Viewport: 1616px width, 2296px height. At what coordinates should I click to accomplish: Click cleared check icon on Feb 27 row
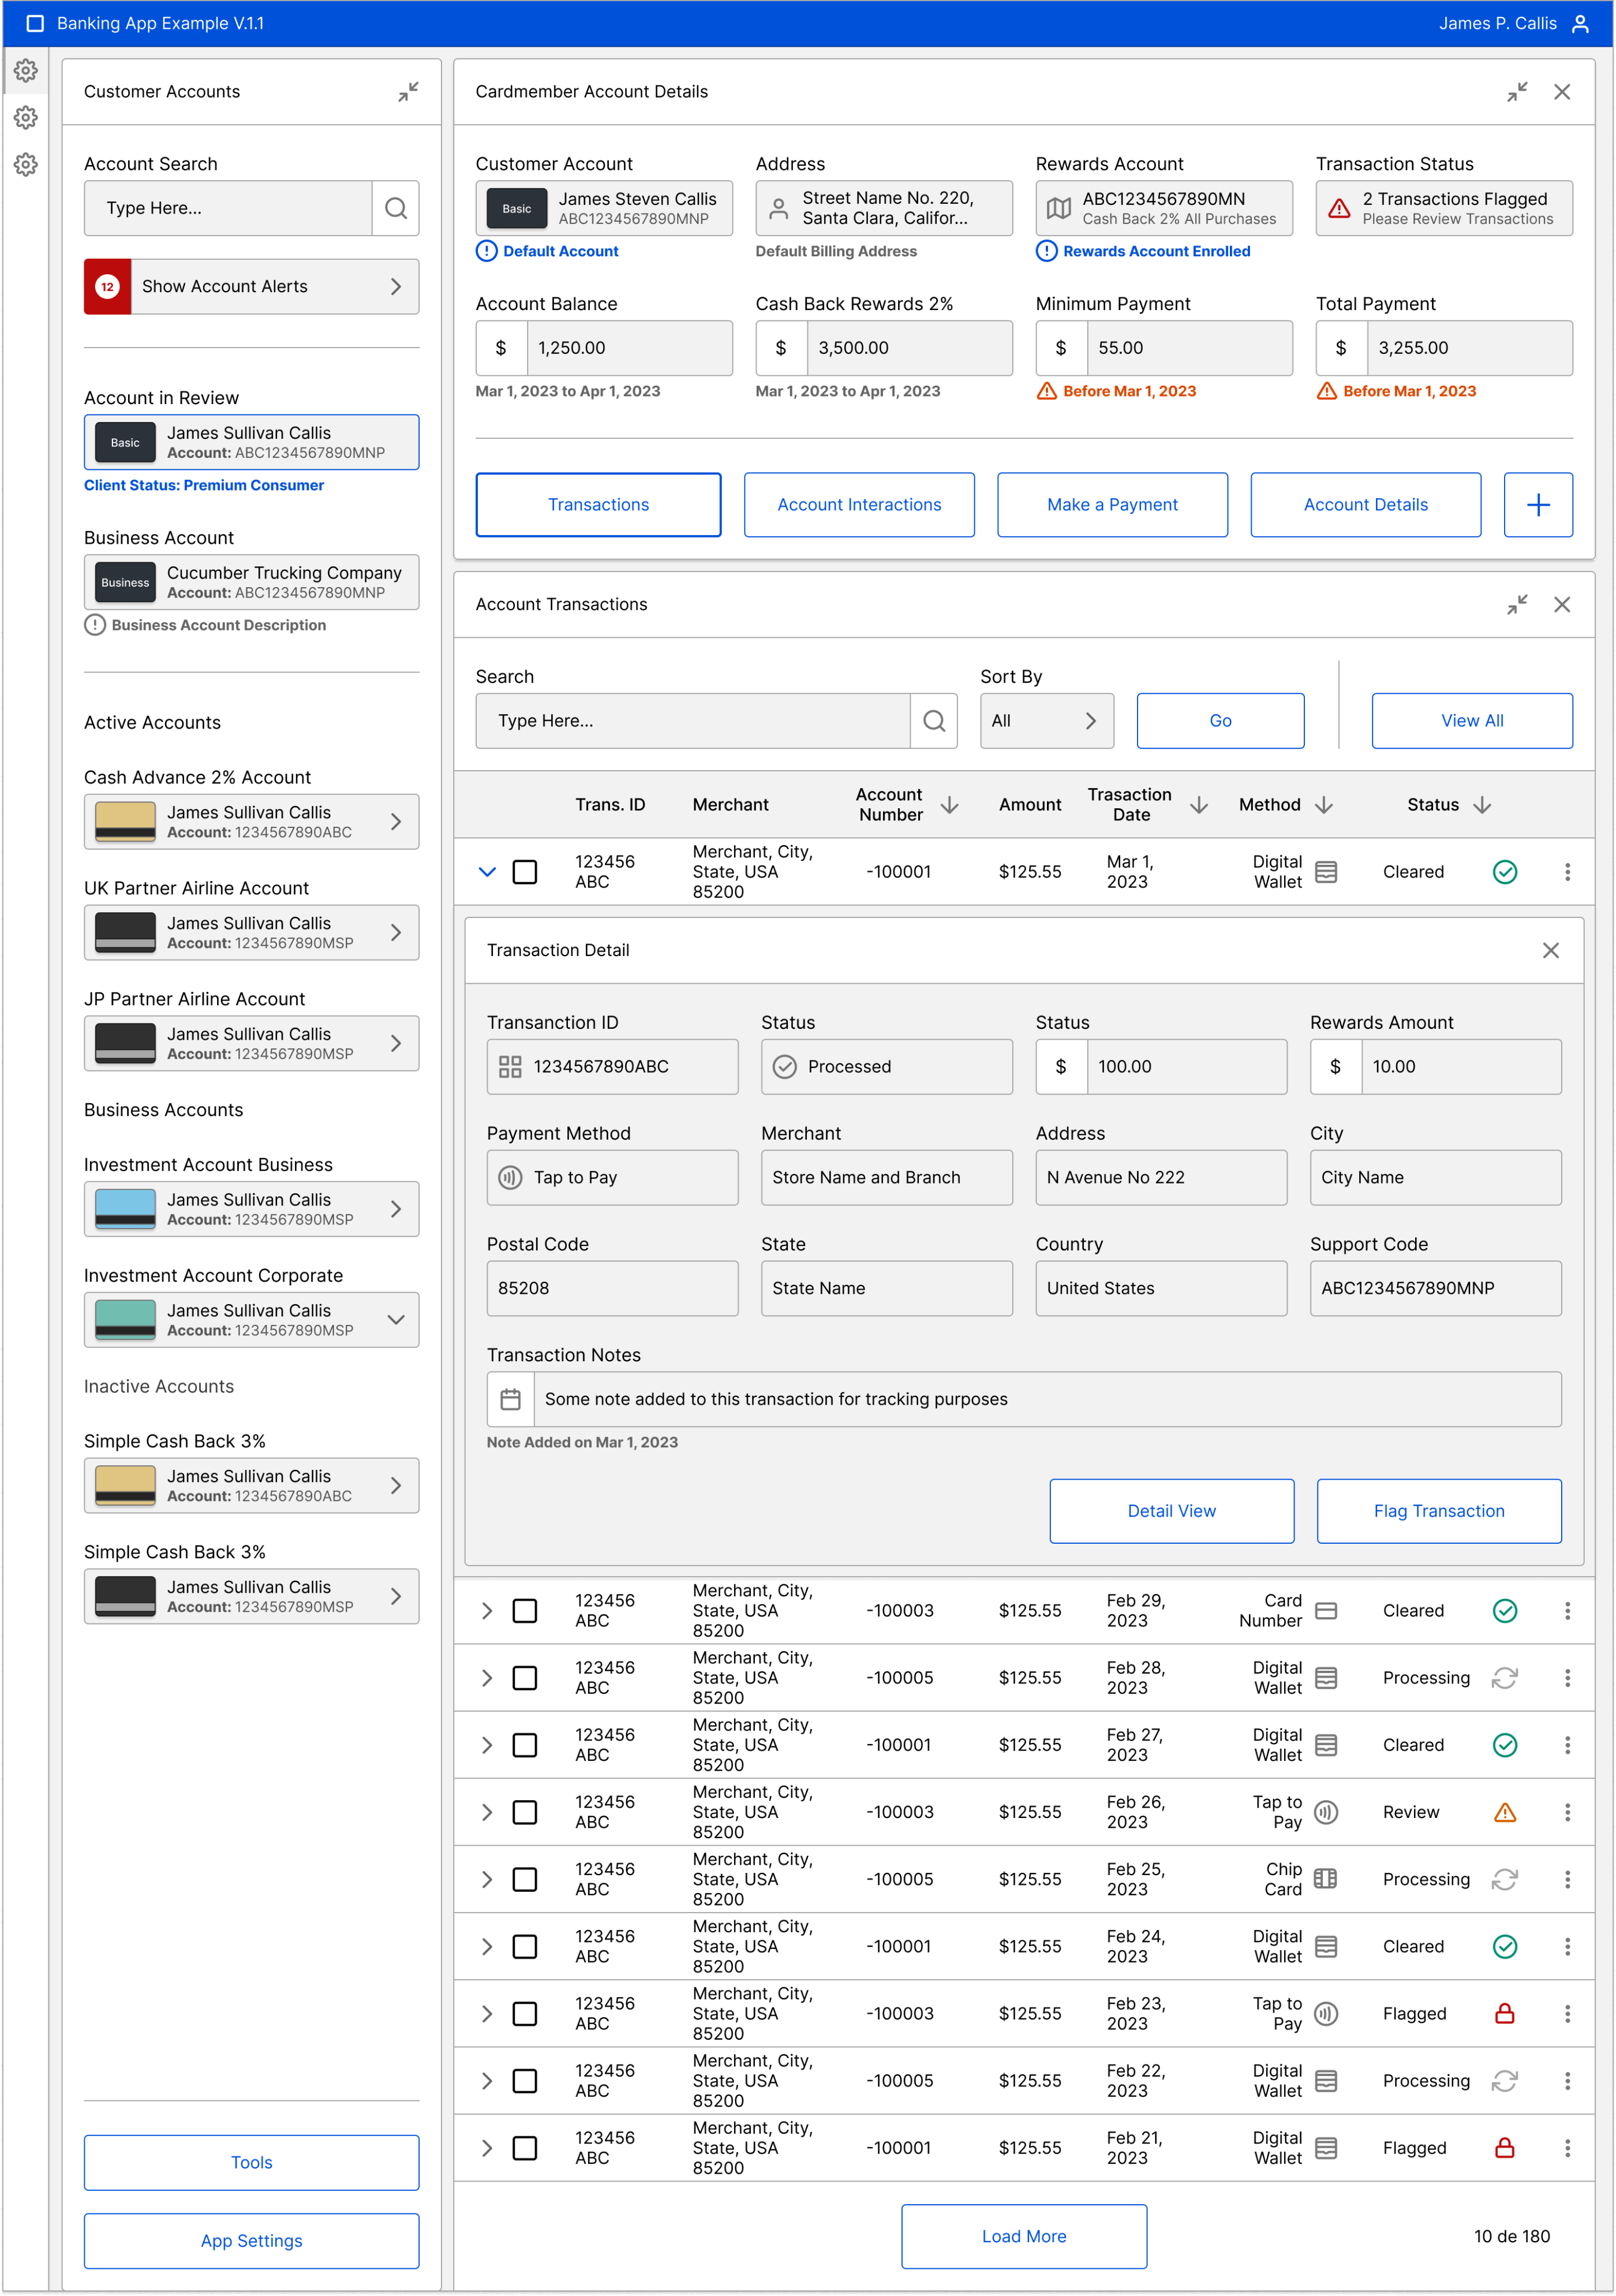(x=1504, y=1745)
